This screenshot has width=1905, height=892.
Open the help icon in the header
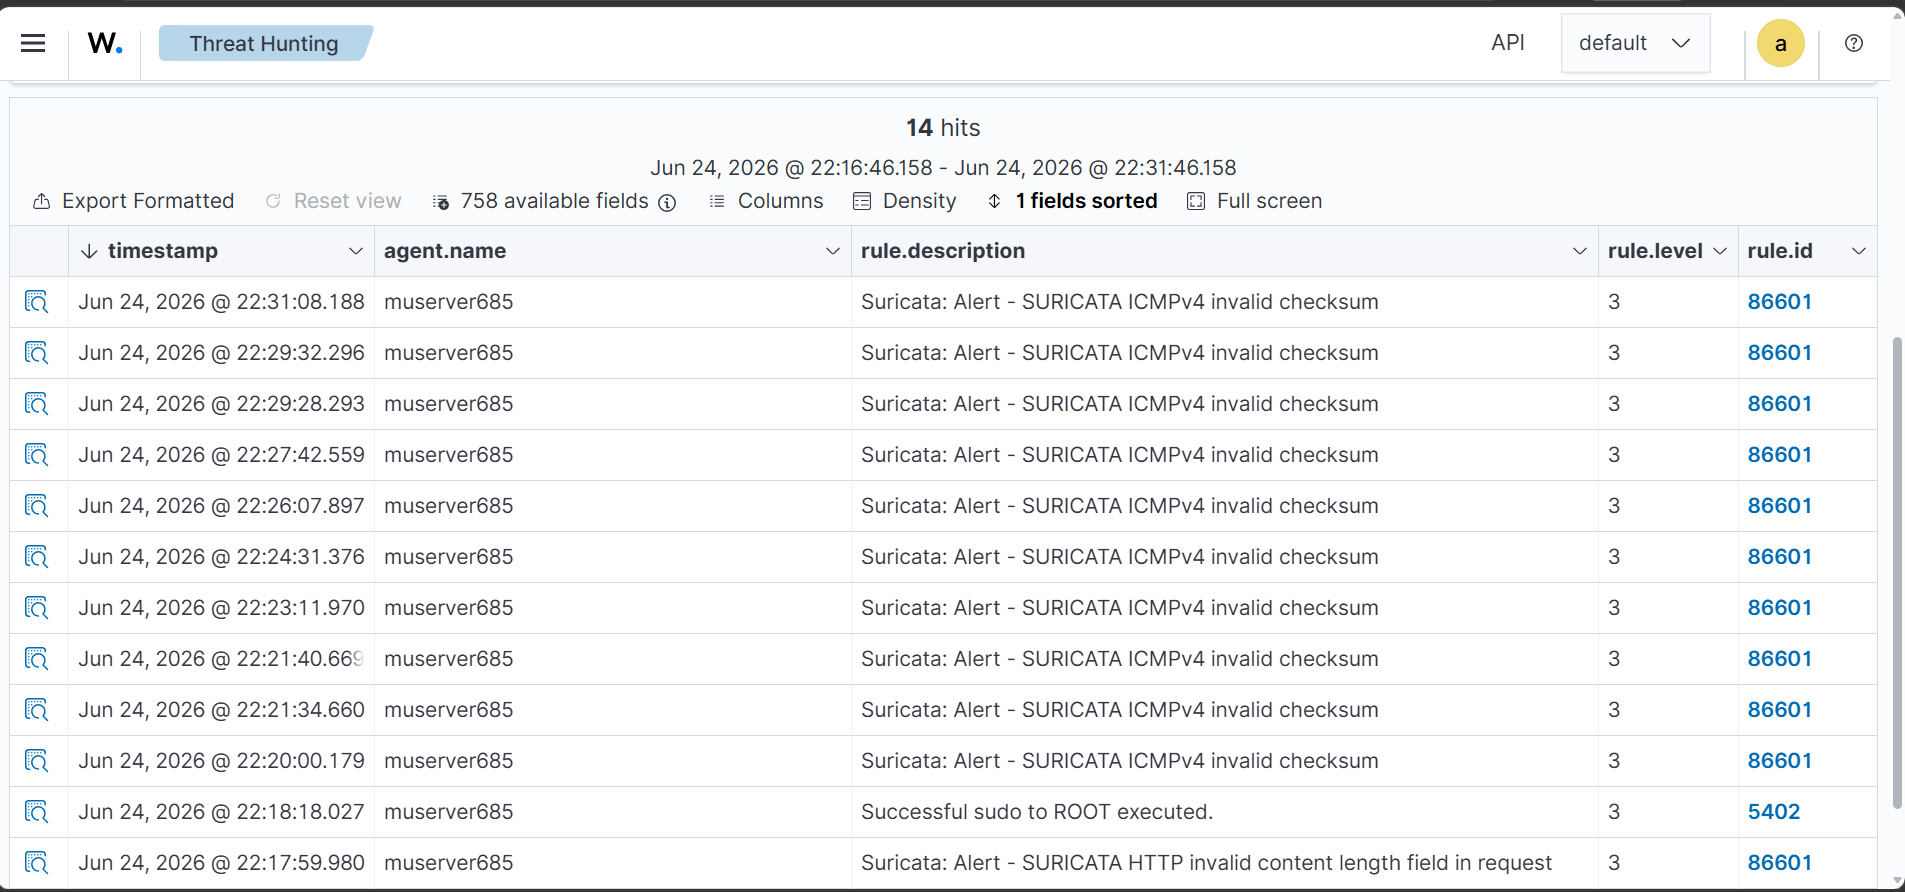(1854, 43)
